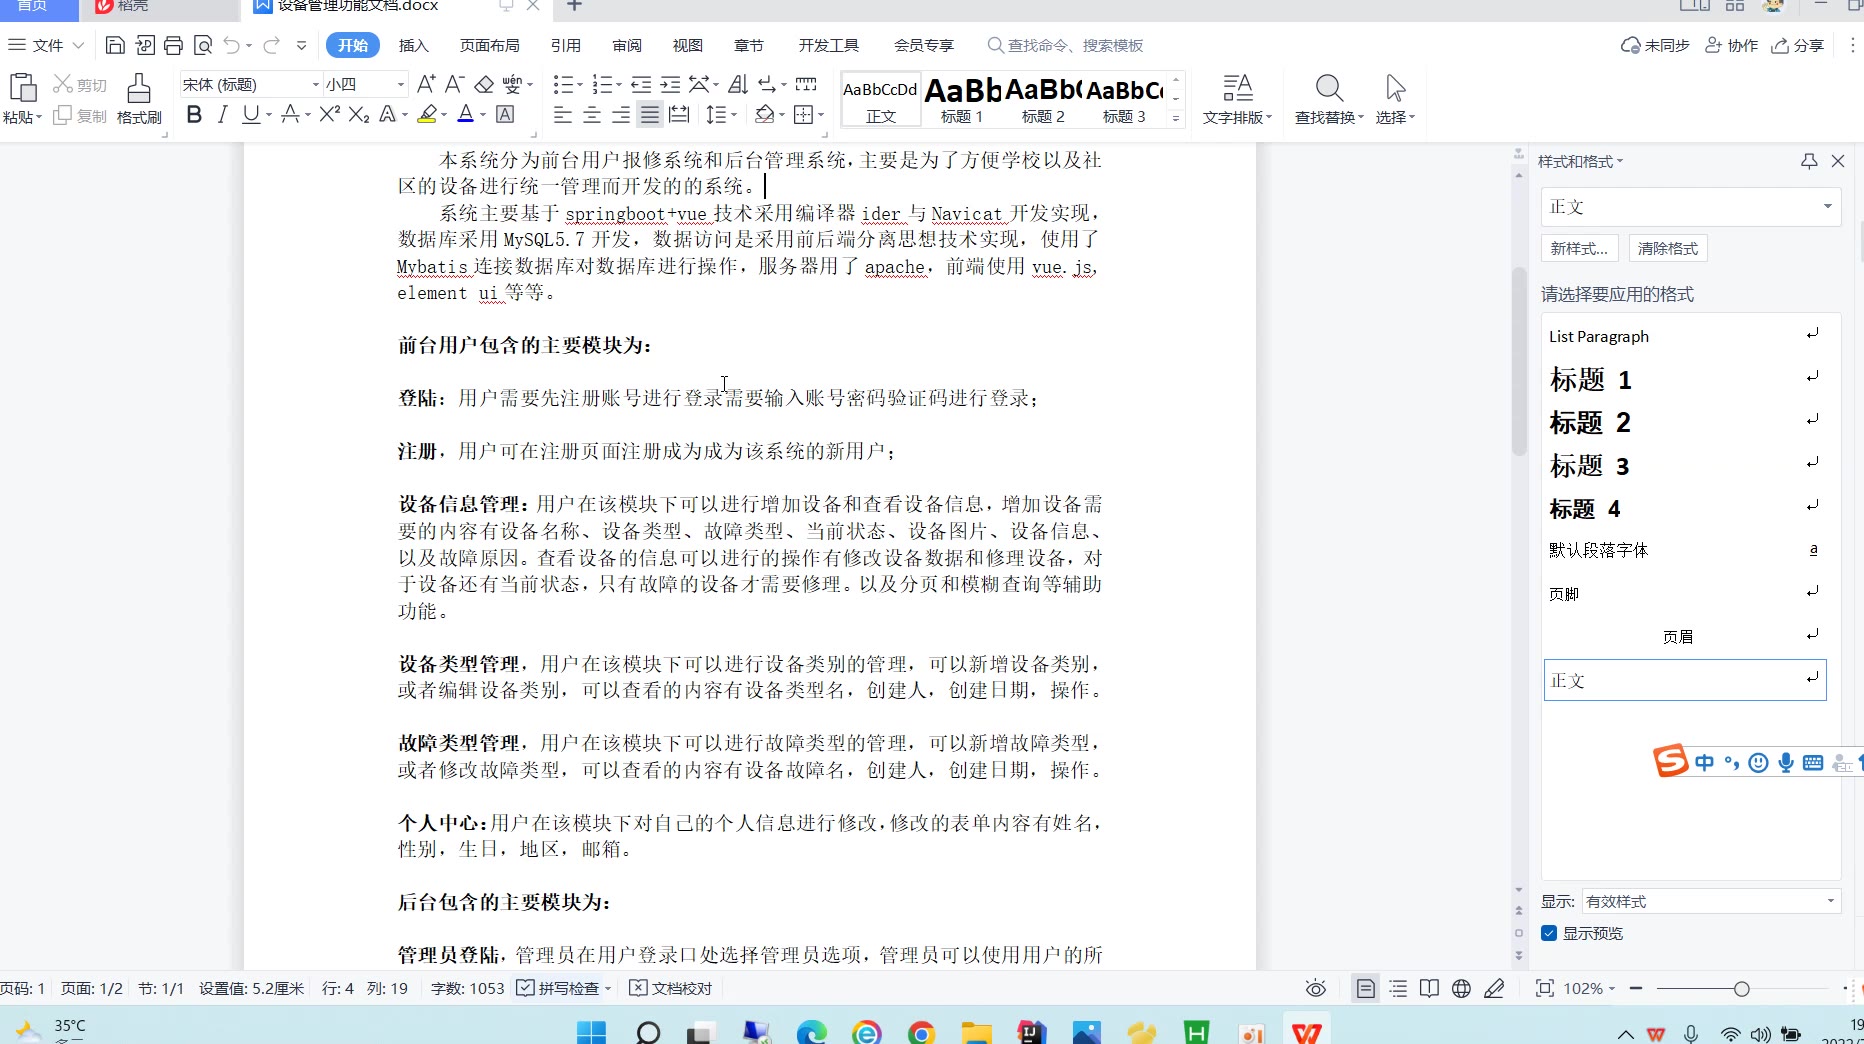
Task: Toggle Page layout view in status bar
Action: [x=1365, y=988]
